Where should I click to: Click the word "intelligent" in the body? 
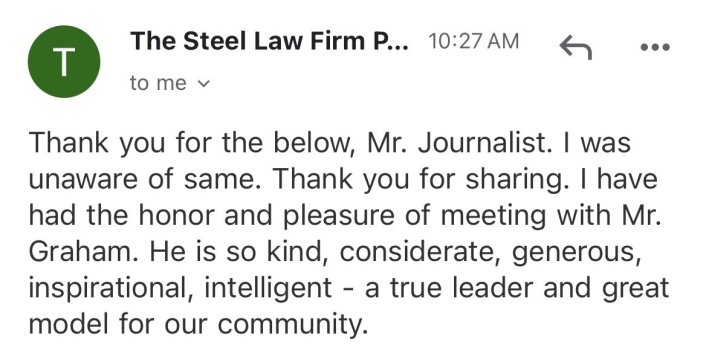tap(268, 289)
